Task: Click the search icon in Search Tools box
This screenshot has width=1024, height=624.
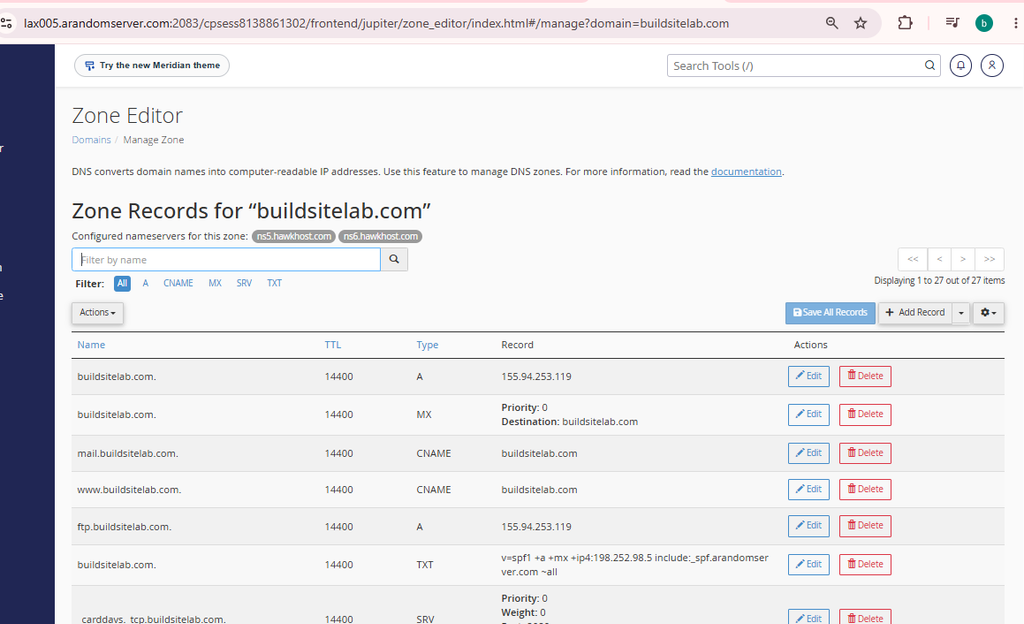Action: point(930,65)
